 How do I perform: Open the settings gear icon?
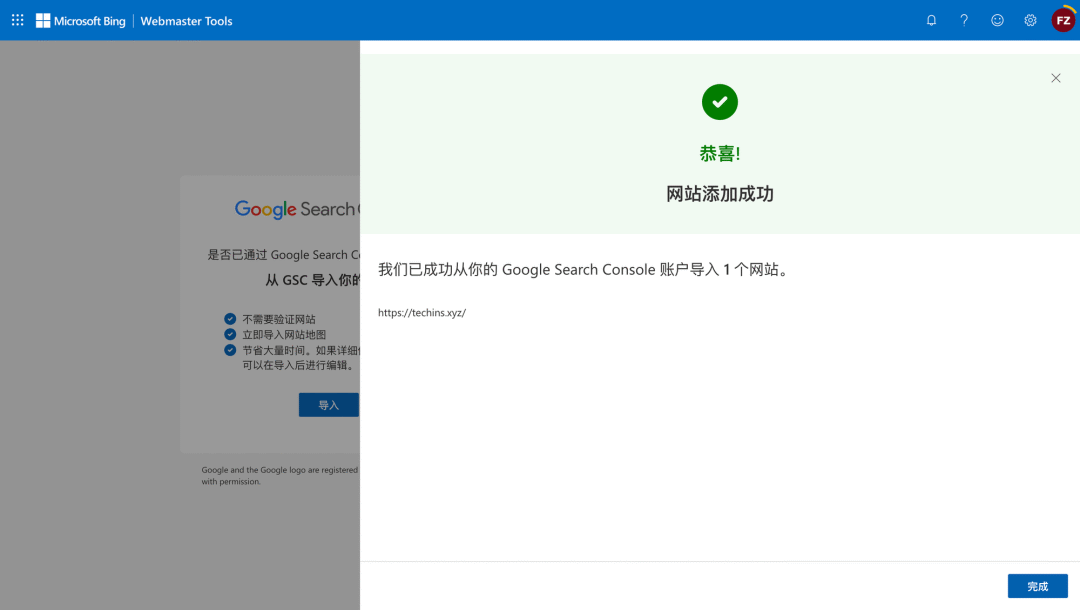(1030, 21)
